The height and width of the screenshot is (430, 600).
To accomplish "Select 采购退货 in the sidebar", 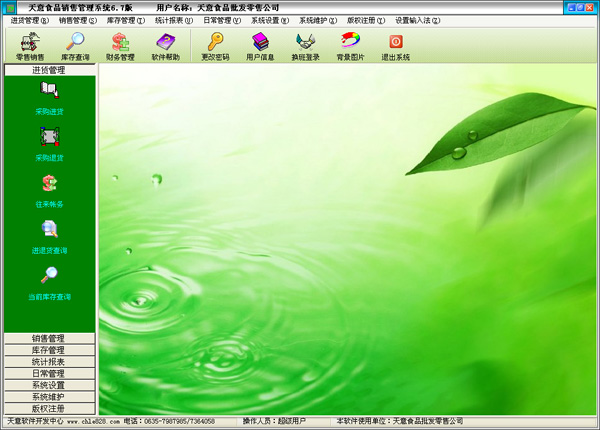I will click(49, 144).
